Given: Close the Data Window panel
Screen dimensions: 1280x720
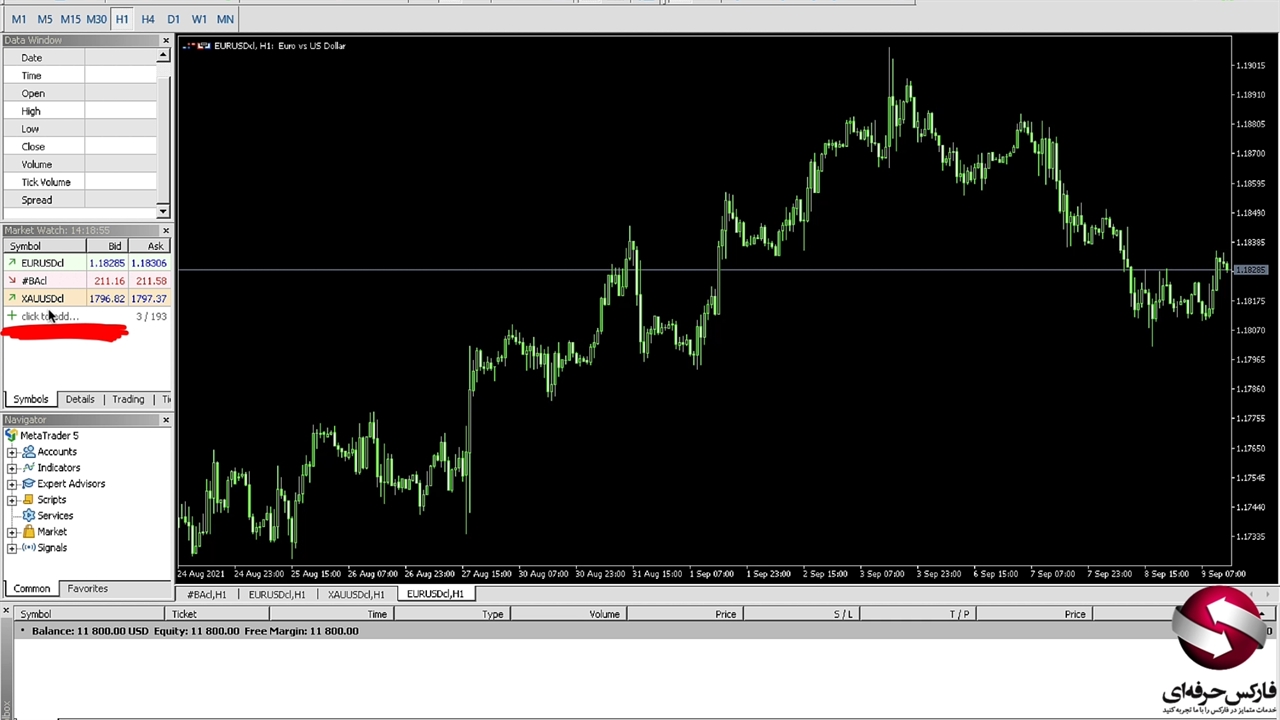Looking at the screenshot, I should (x=166, y=41).
